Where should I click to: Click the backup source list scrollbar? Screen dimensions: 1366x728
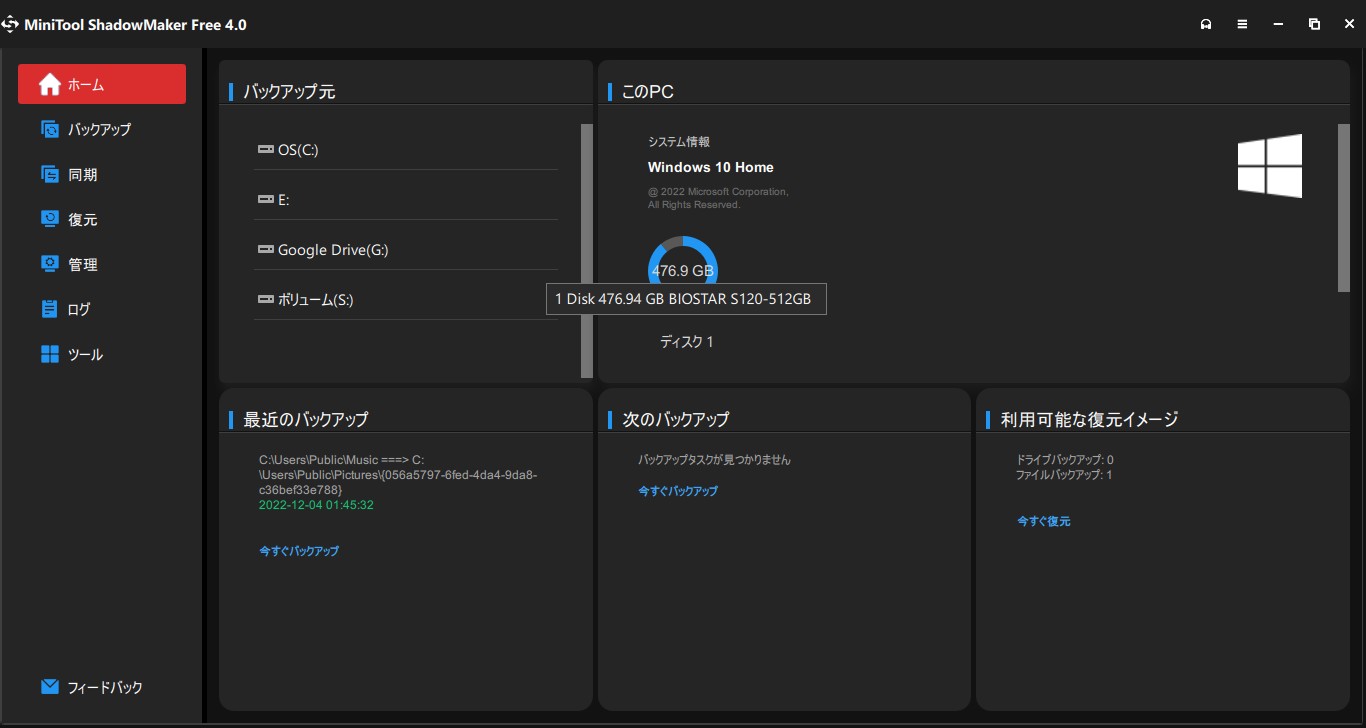[x=587, y=250]
